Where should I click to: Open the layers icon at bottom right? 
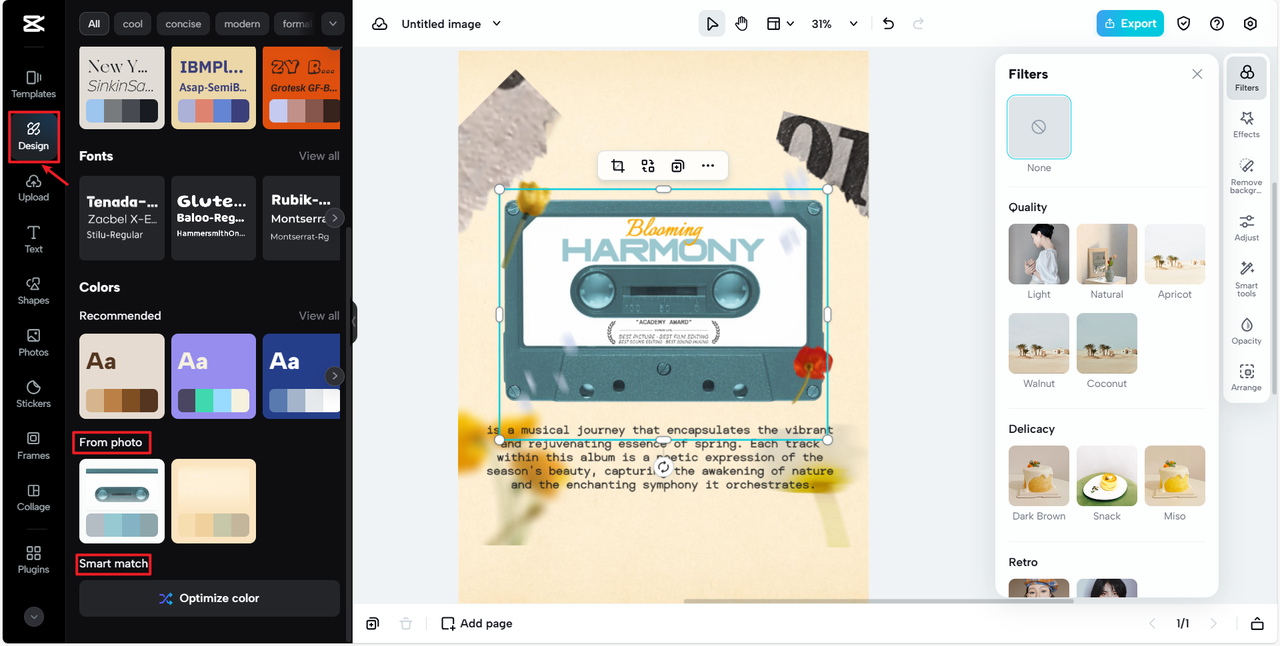point(1257,623)
